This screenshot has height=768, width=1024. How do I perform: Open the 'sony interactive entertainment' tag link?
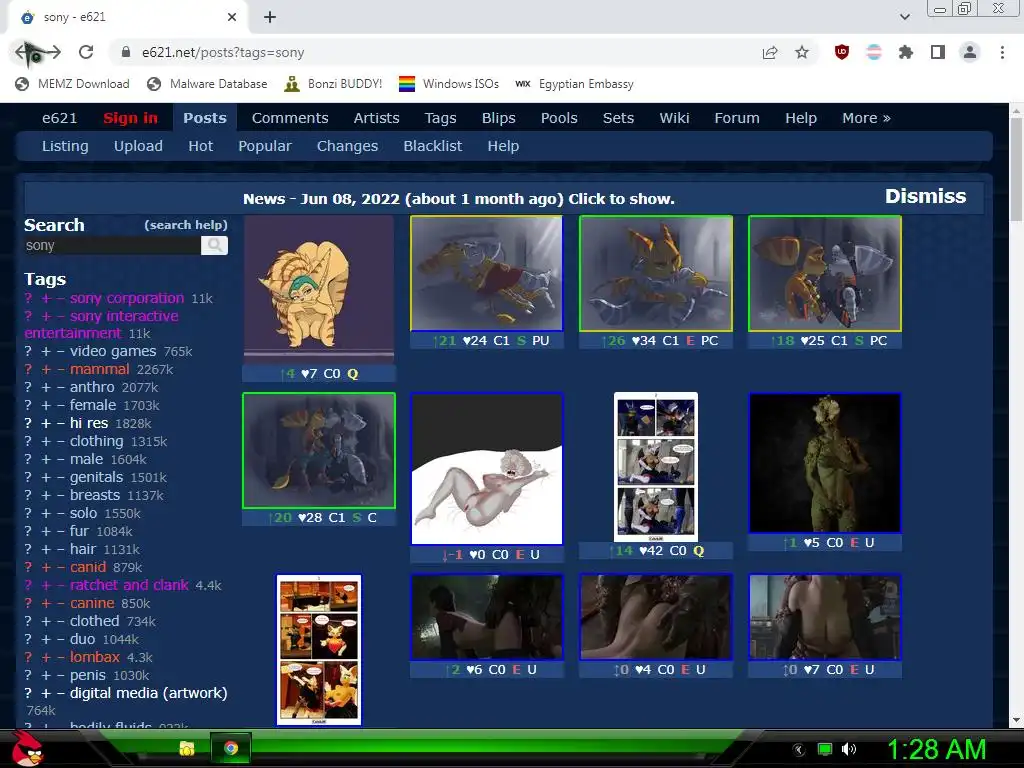click(101, 325)
